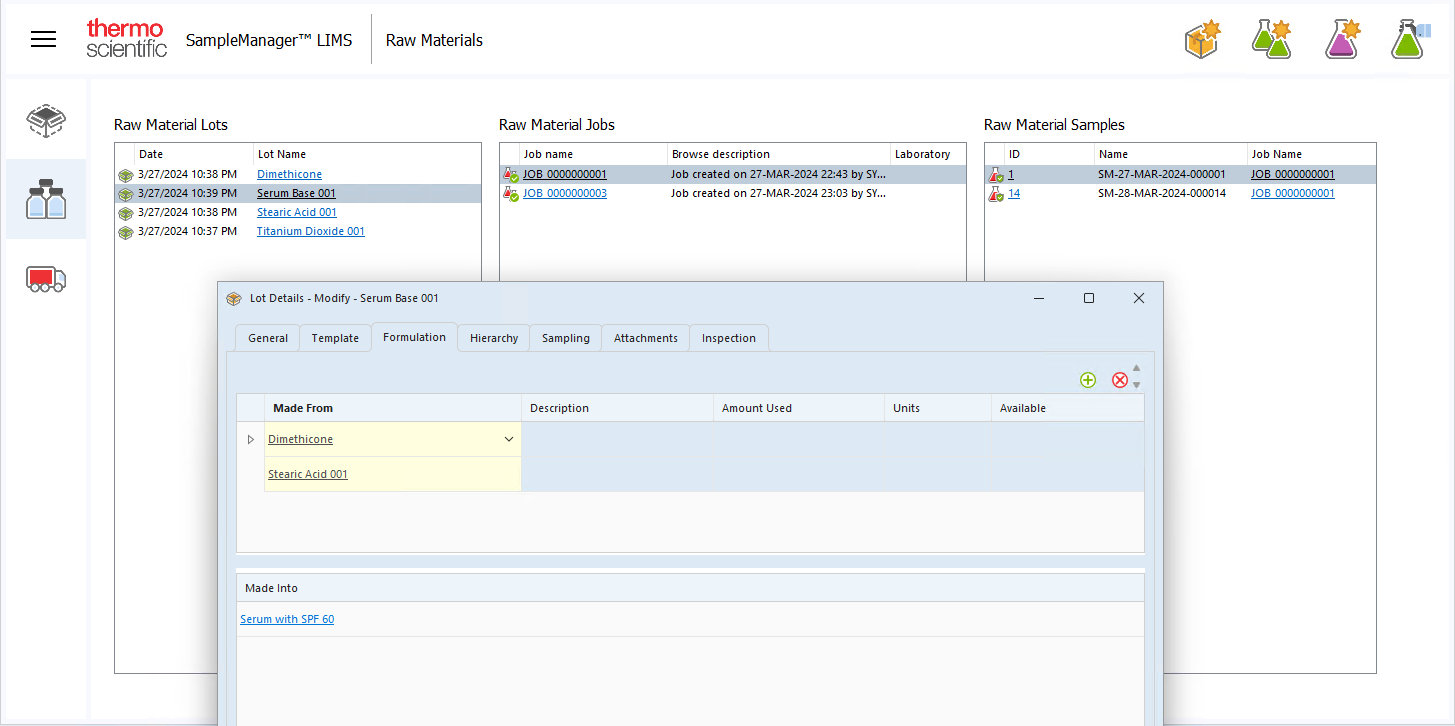Click the red remove row button
This screenshot has height=726, width=1455.
coord(1120,380)
